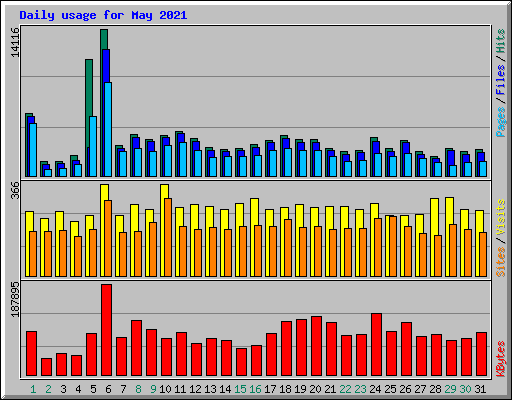Image resolution: width=512 pixels, height=400 pixels.
Task: Click day 6 on the x-axis
Action: pyautogui.click(x=108, y=389)
